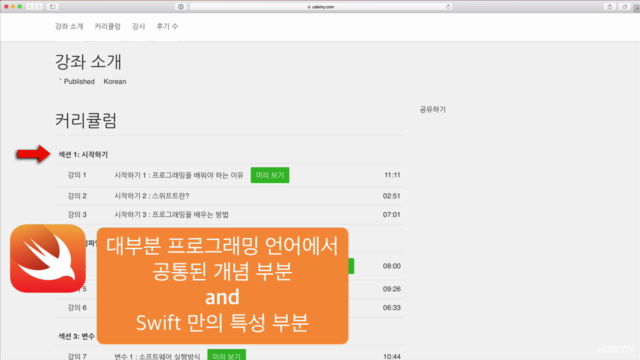Screen dimensions: 640x360
Task: Click the 강의 7 row label
Action: [x=77, y=356]
